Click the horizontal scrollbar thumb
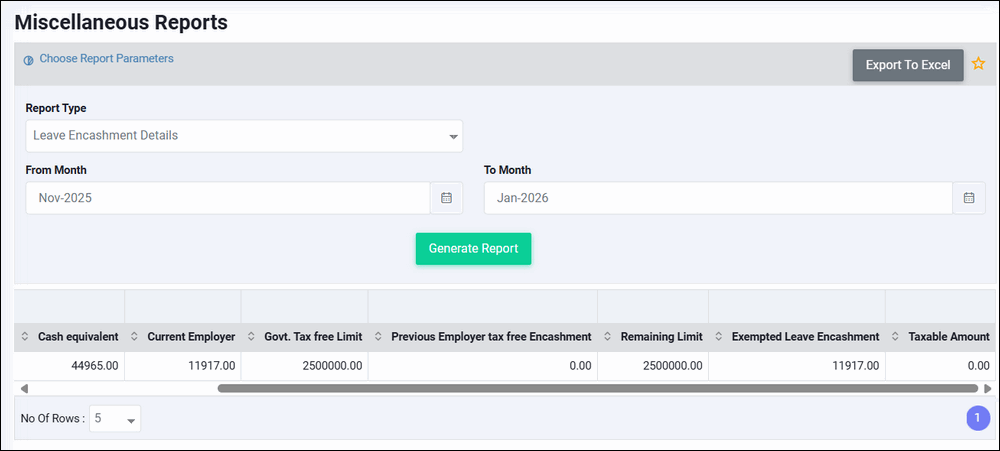 coord(597,388)
